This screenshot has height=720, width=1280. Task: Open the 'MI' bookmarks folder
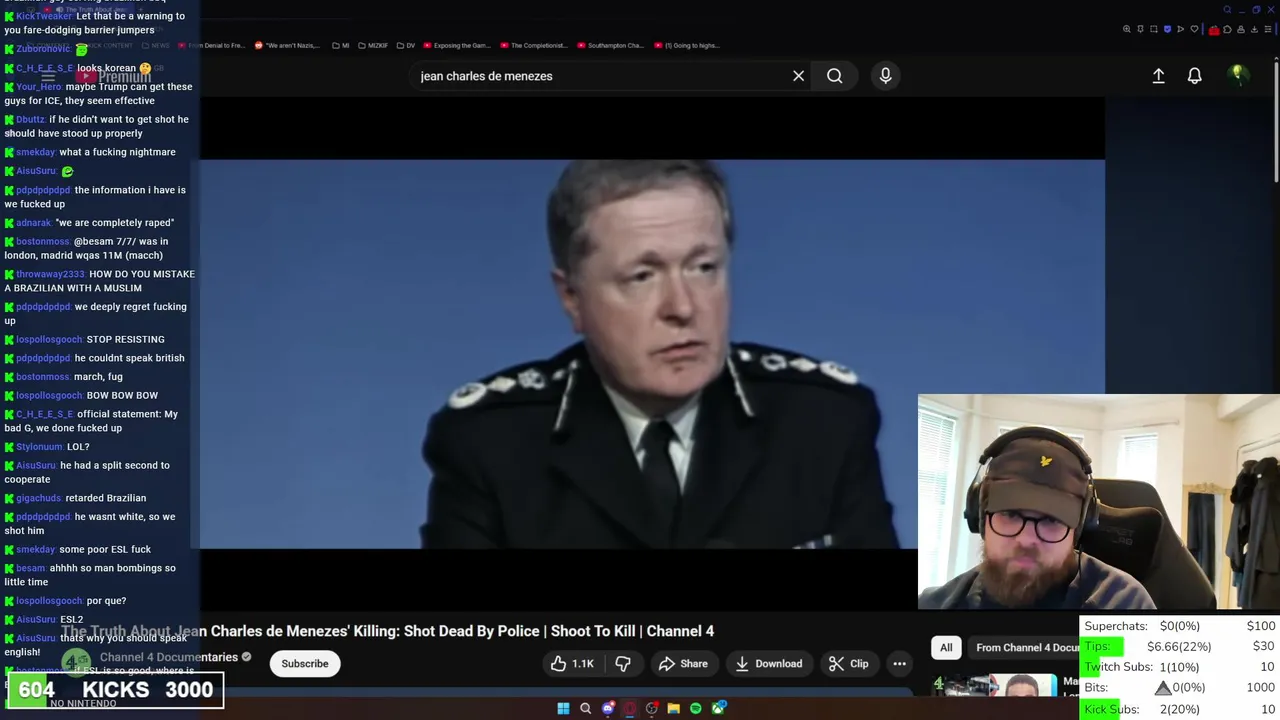[x=340, y=45]
